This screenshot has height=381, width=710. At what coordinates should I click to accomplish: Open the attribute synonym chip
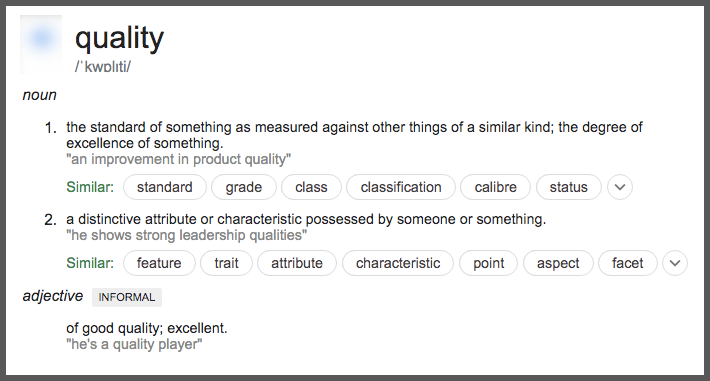point(297,263)
